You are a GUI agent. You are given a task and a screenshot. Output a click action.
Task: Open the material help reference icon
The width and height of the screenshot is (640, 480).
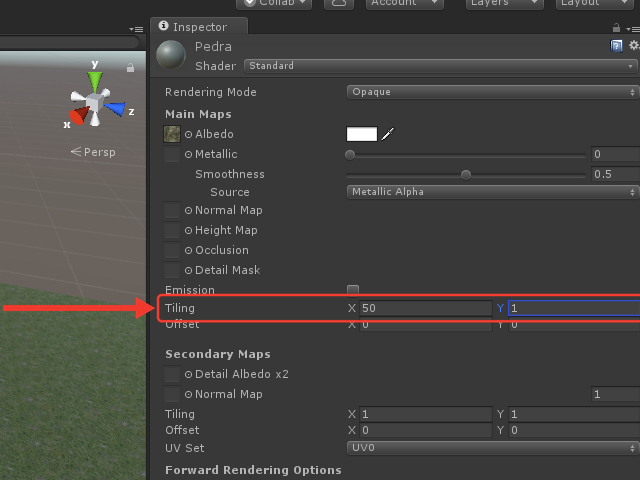point(616,46)
